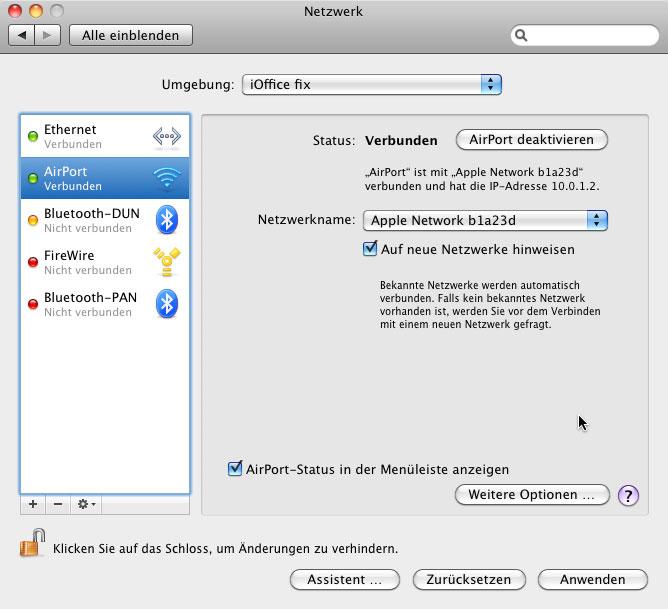
Task: Click the IP-Adresse 10.0.1.2 description text
Action: 482,179
